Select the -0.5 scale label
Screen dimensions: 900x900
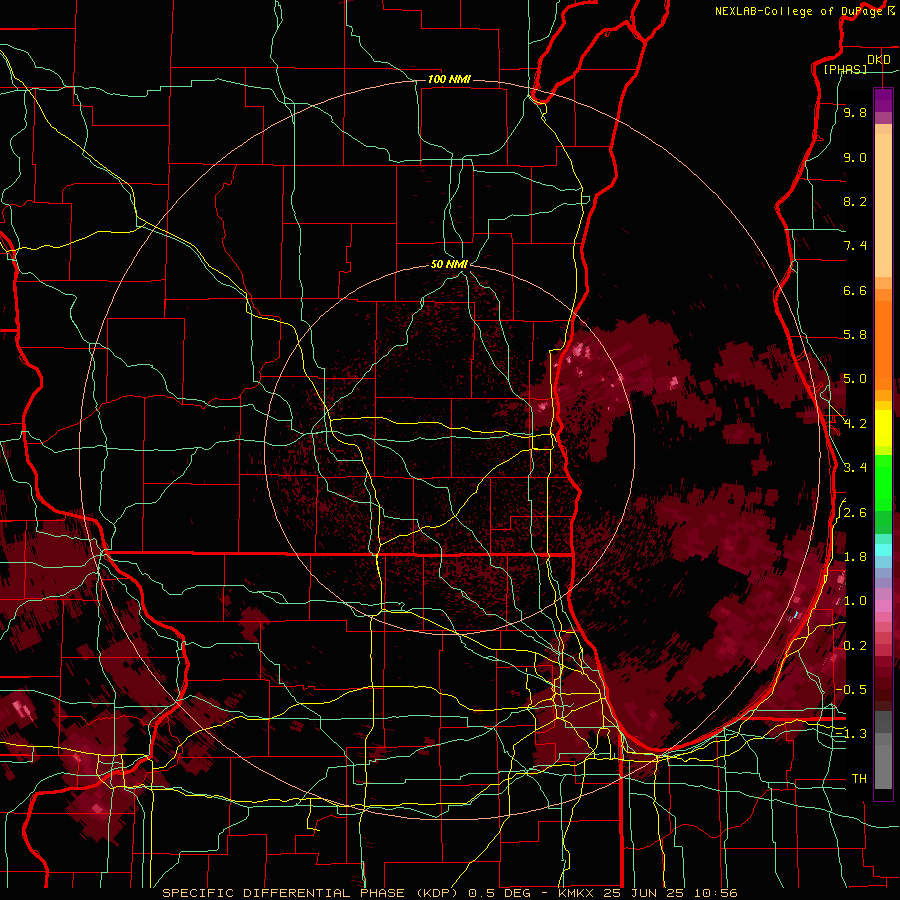pos(851,690)
